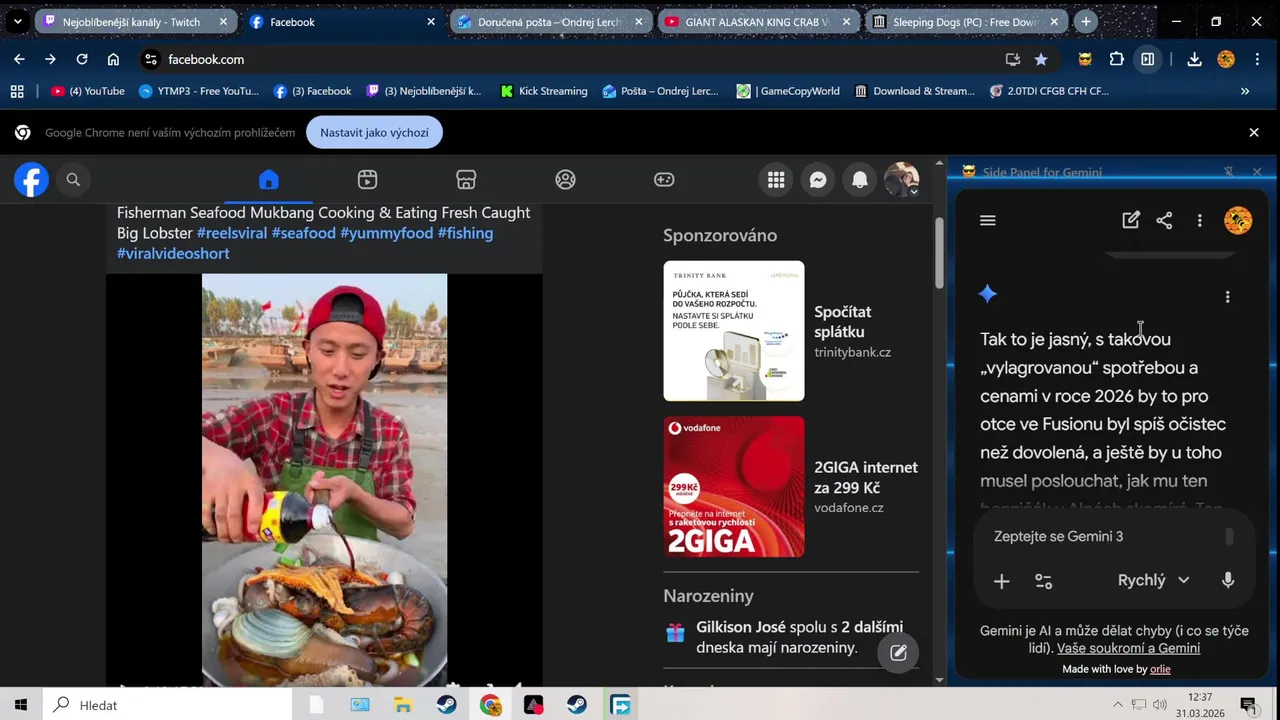This screenshot has width=1280, height=720.
Task: Open the Extensions puzzle icon
Action: coord(1117,59)
